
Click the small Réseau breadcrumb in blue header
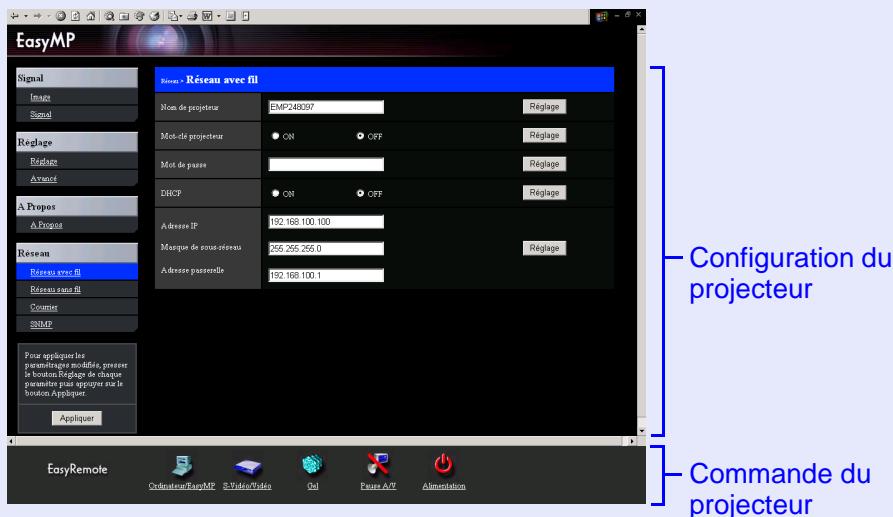[x=169, y=81]
